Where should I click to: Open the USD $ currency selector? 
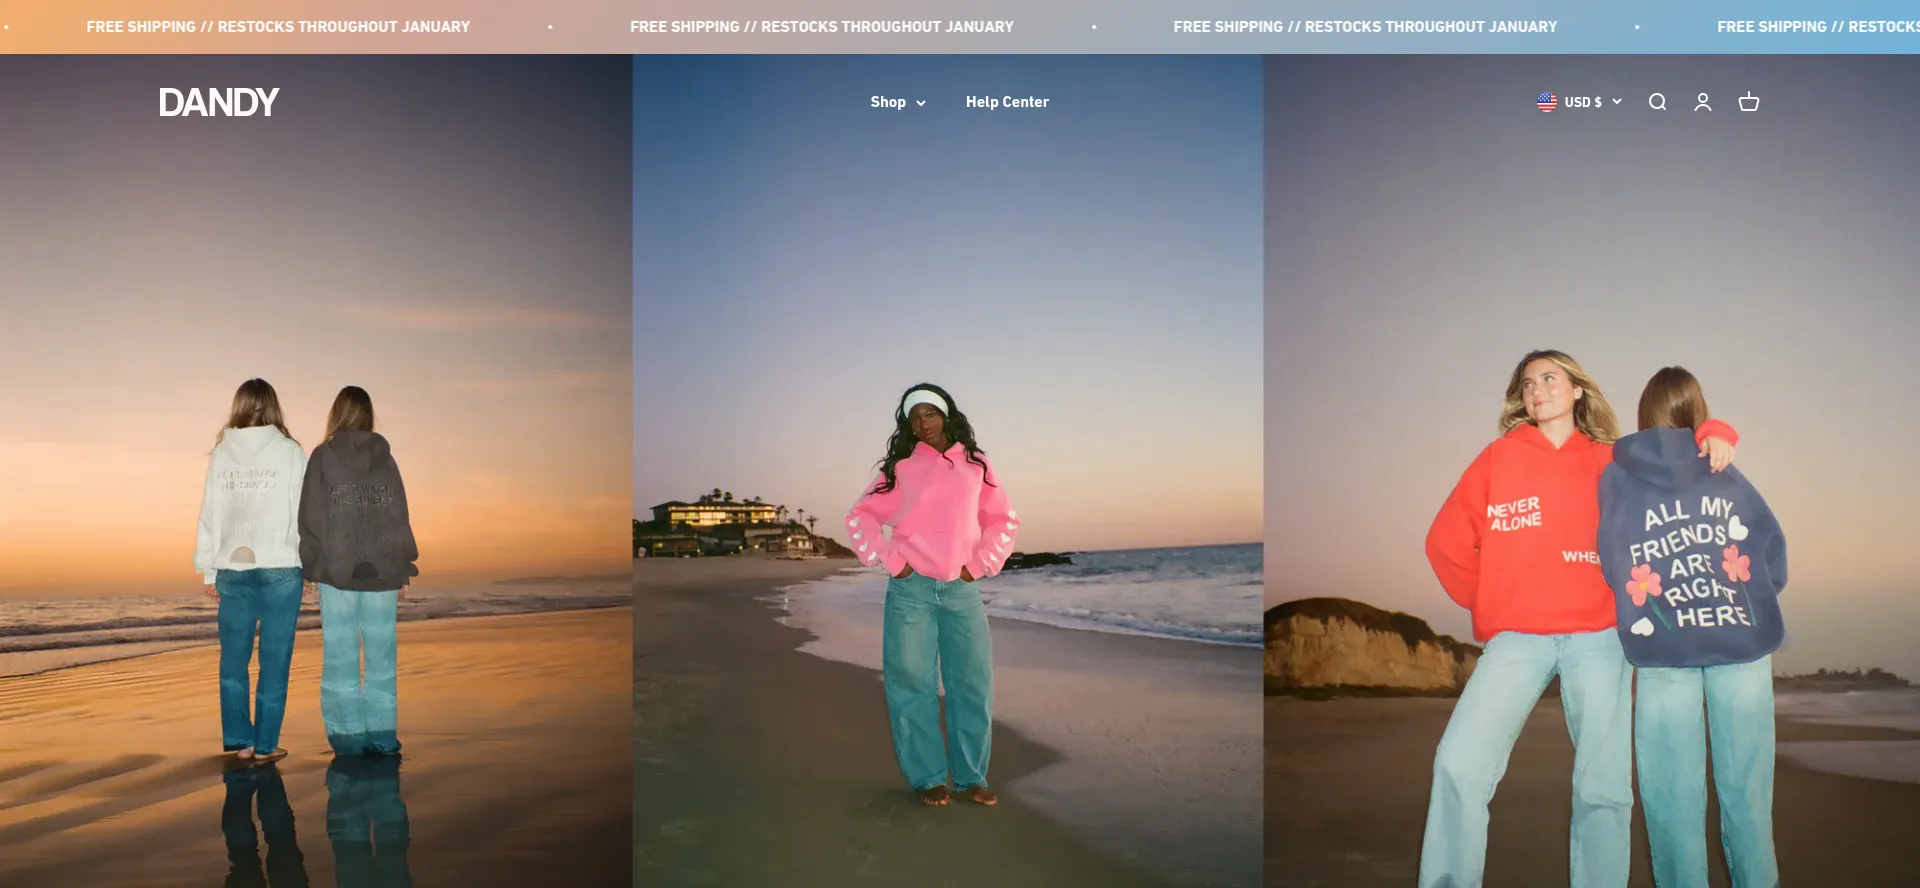(x=1579, y=102)
